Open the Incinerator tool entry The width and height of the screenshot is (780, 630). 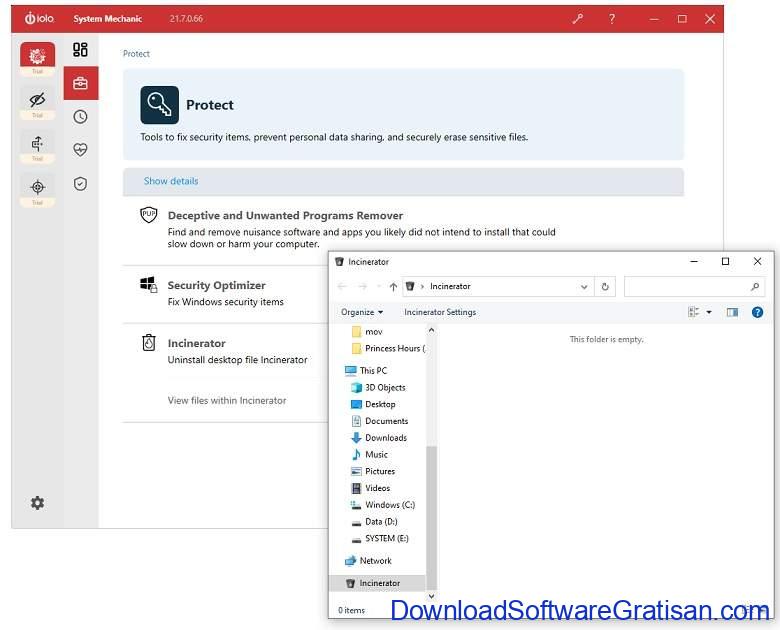(x=196, y=343)
